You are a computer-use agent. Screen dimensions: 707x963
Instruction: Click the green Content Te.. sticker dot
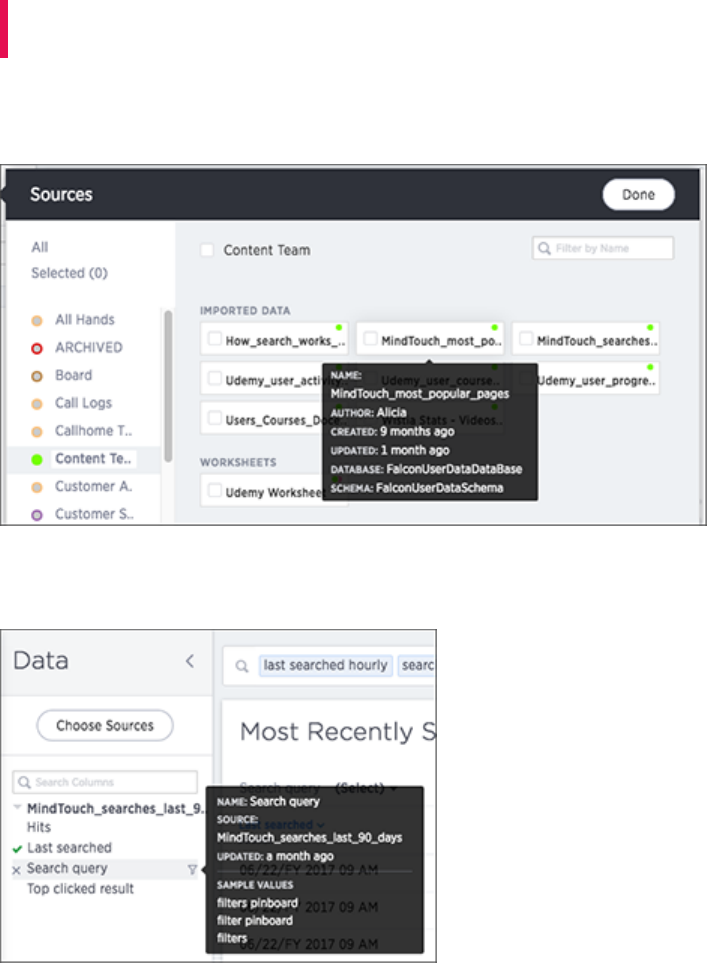tap(37, 459)
